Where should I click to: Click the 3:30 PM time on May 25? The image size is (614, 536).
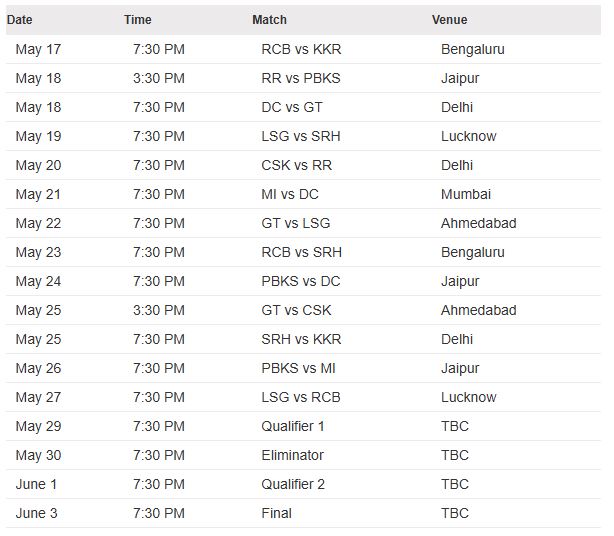coord(159,310)
